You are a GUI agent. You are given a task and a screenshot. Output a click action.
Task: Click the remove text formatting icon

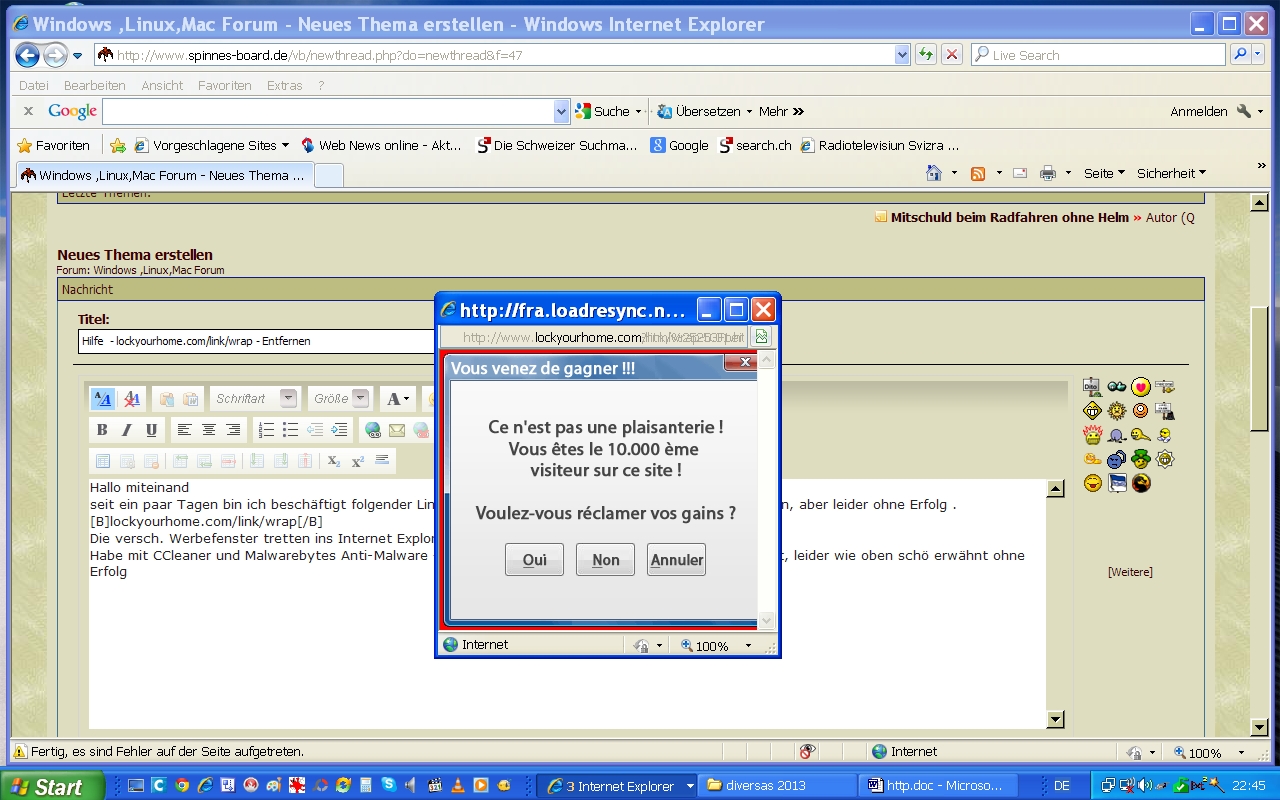(x=131, y=399)
